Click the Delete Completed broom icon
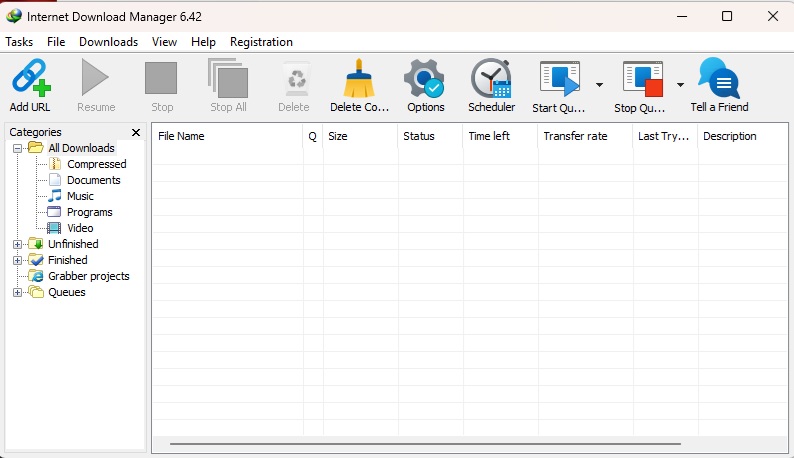 click(359, 78)
